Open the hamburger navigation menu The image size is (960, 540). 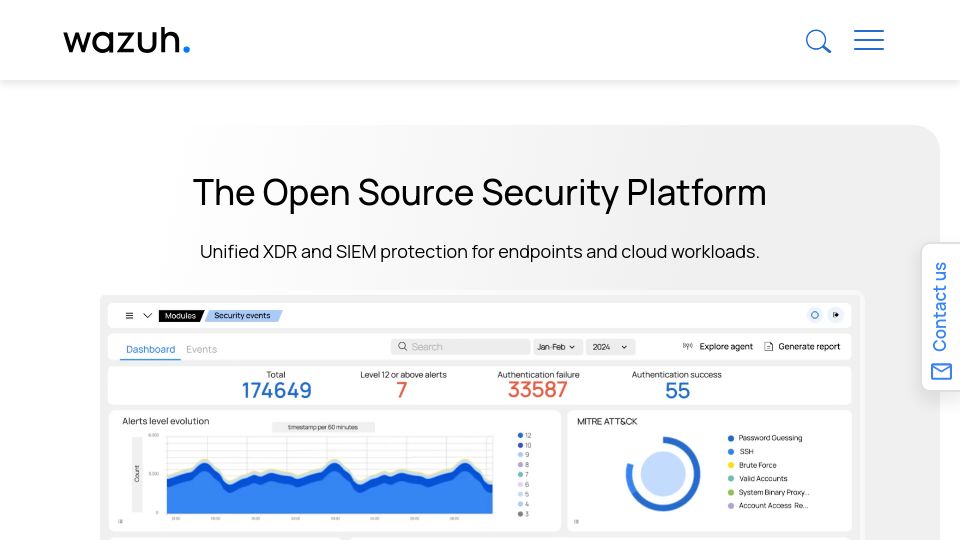869,40
